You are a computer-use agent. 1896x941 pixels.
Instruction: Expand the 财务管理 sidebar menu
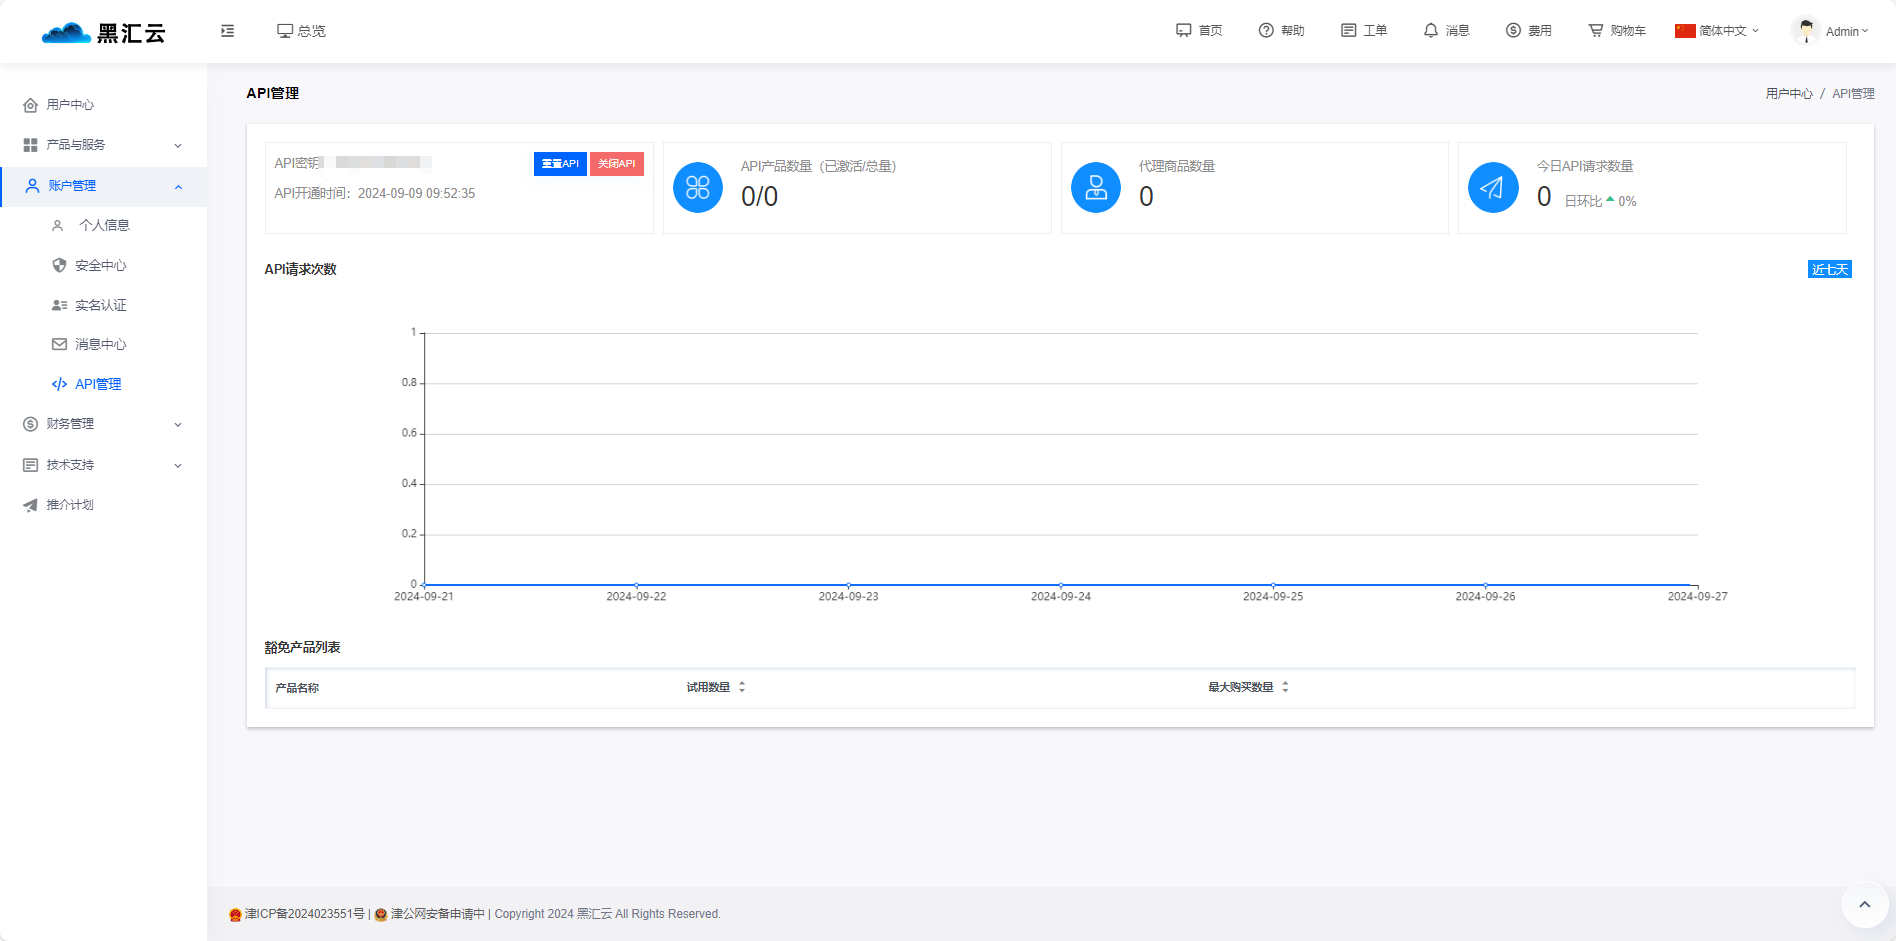[x=103, y=424]
